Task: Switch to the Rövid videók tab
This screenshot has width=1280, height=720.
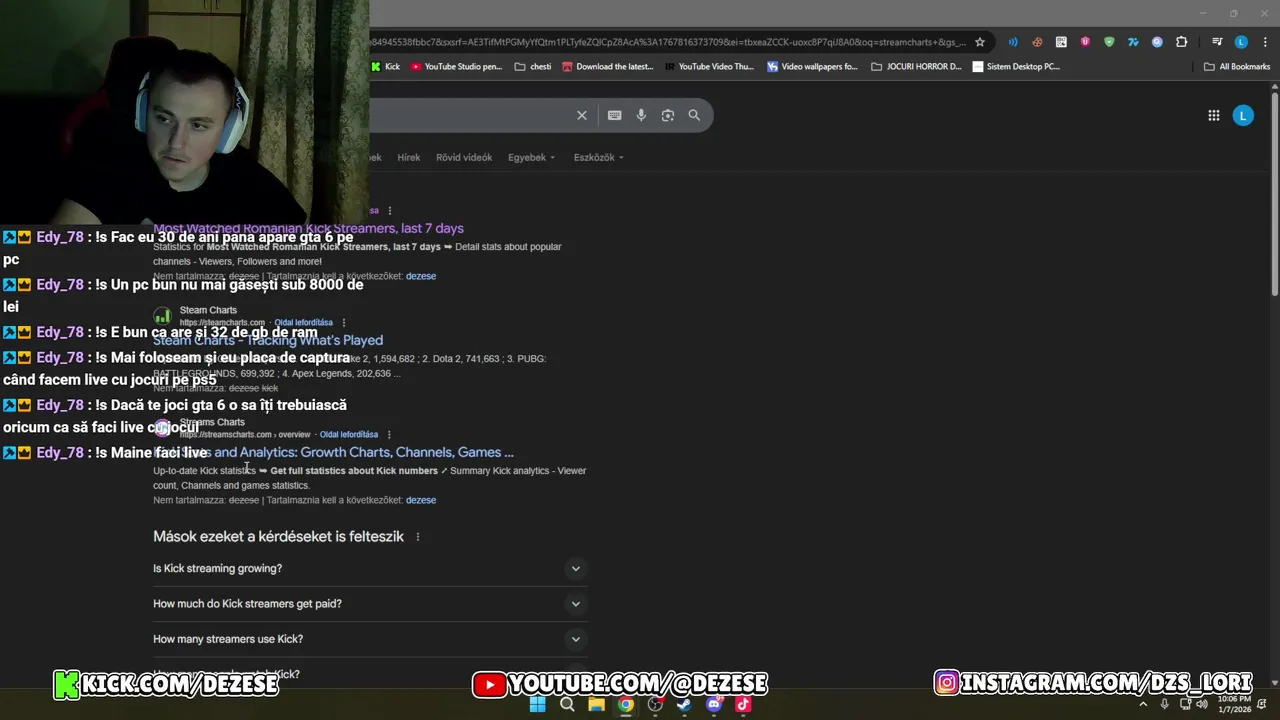Action: coord(464,157)
